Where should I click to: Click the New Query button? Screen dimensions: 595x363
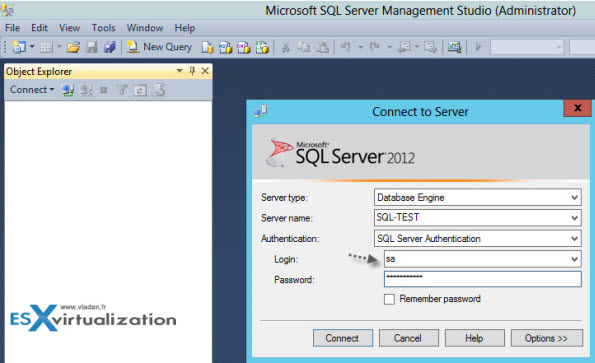159,47
